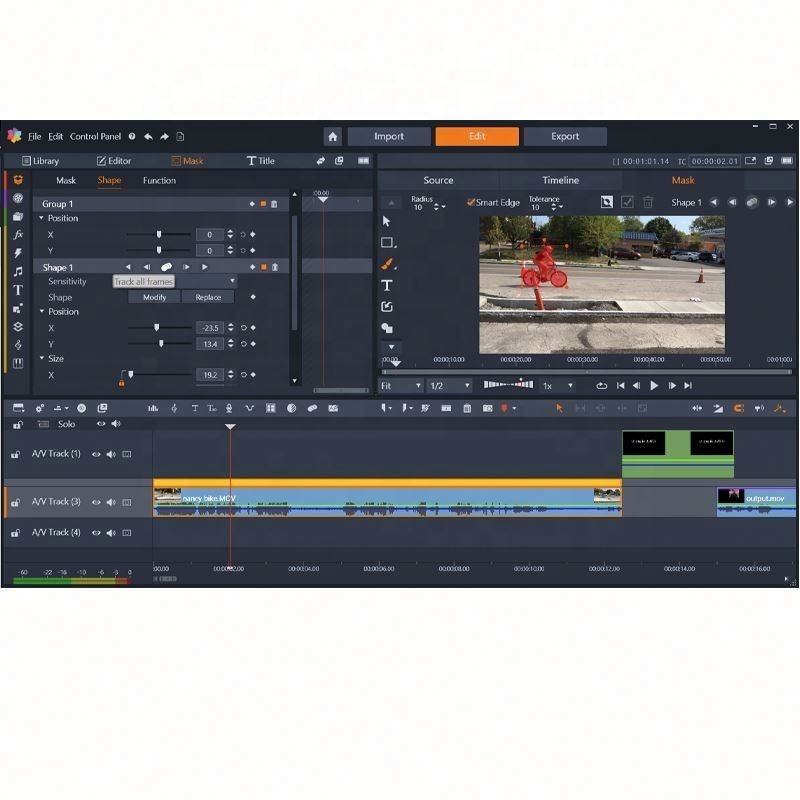Click the Shape 1 Position X slider
This screenshot has width=800, height=800.
[x=157, y=328]
